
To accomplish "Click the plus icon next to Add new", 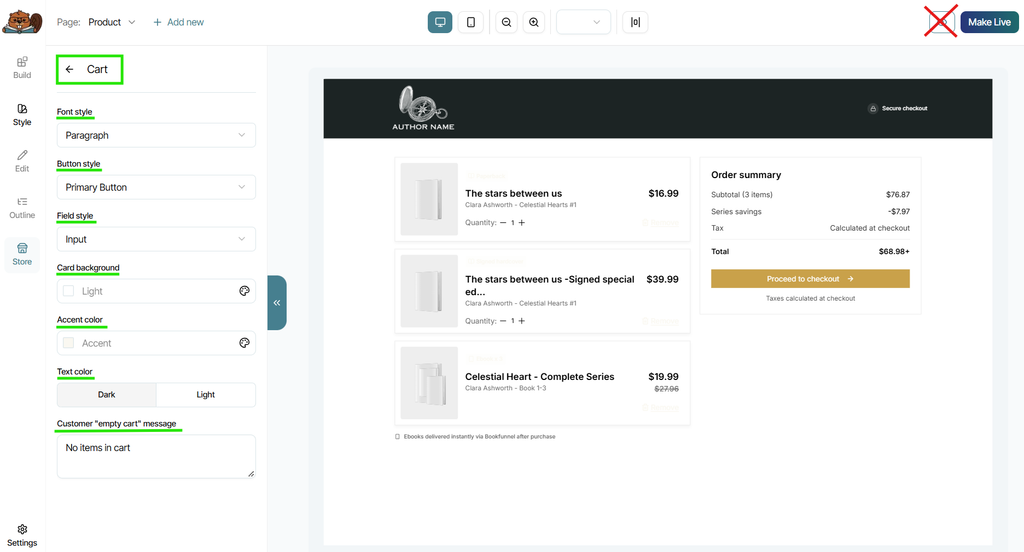I will [x=157, y=22].
